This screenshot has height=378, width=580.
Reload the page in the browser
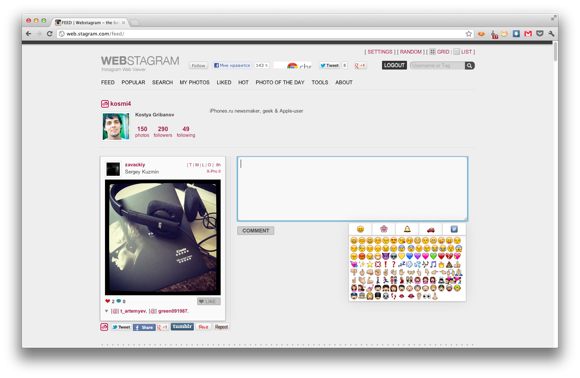click(49, 34)
